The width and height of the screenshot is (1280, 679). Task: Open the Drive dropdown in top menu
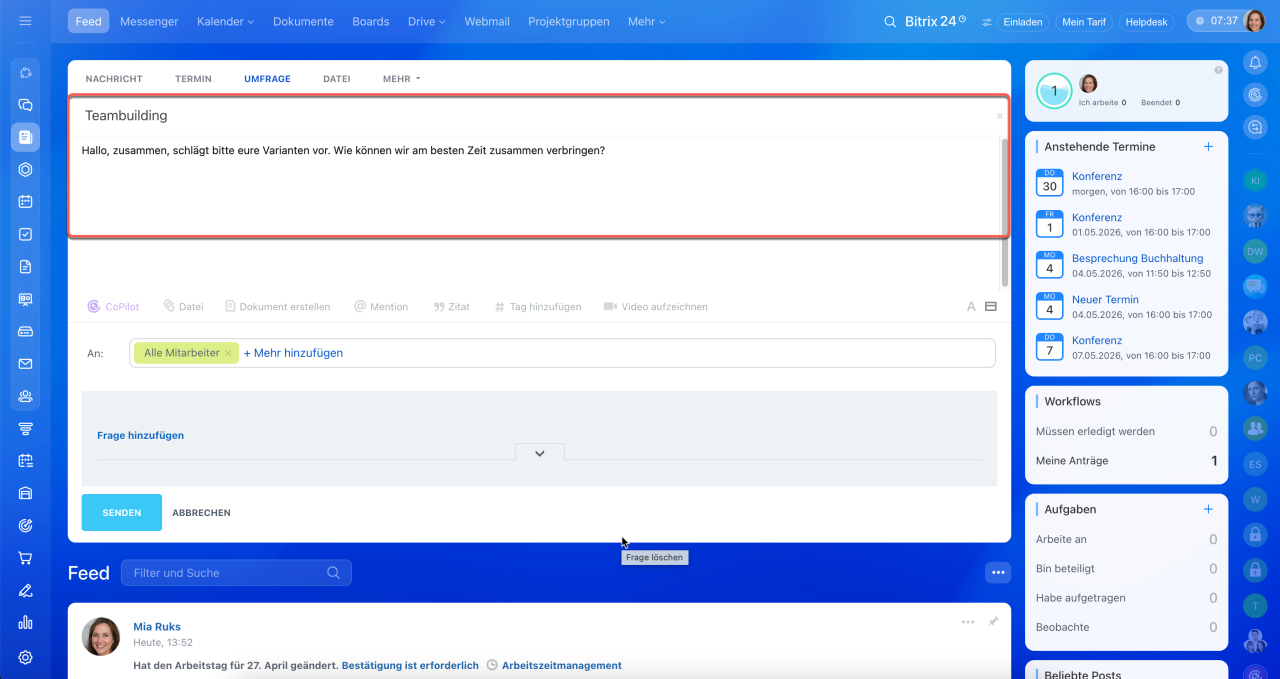pyautogui.click(x=426, y=21)
